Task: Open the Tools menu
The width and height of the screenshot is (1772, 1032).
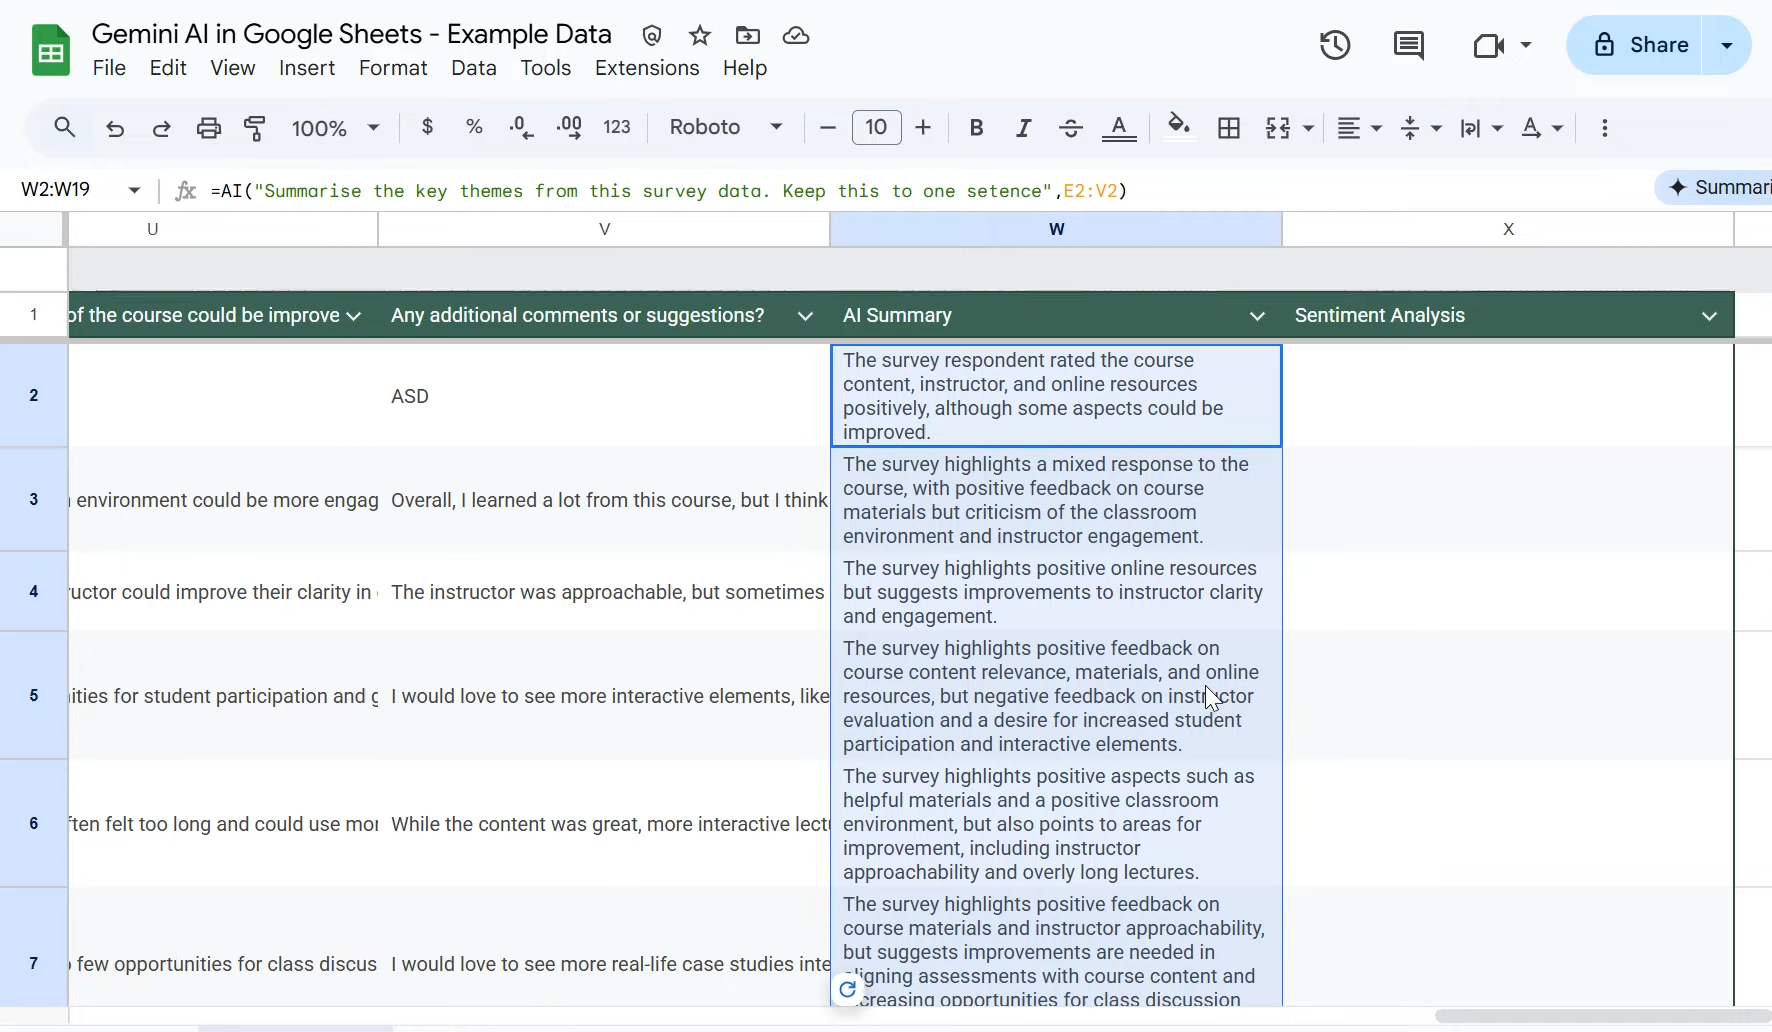Action: [x=546, y=68]
